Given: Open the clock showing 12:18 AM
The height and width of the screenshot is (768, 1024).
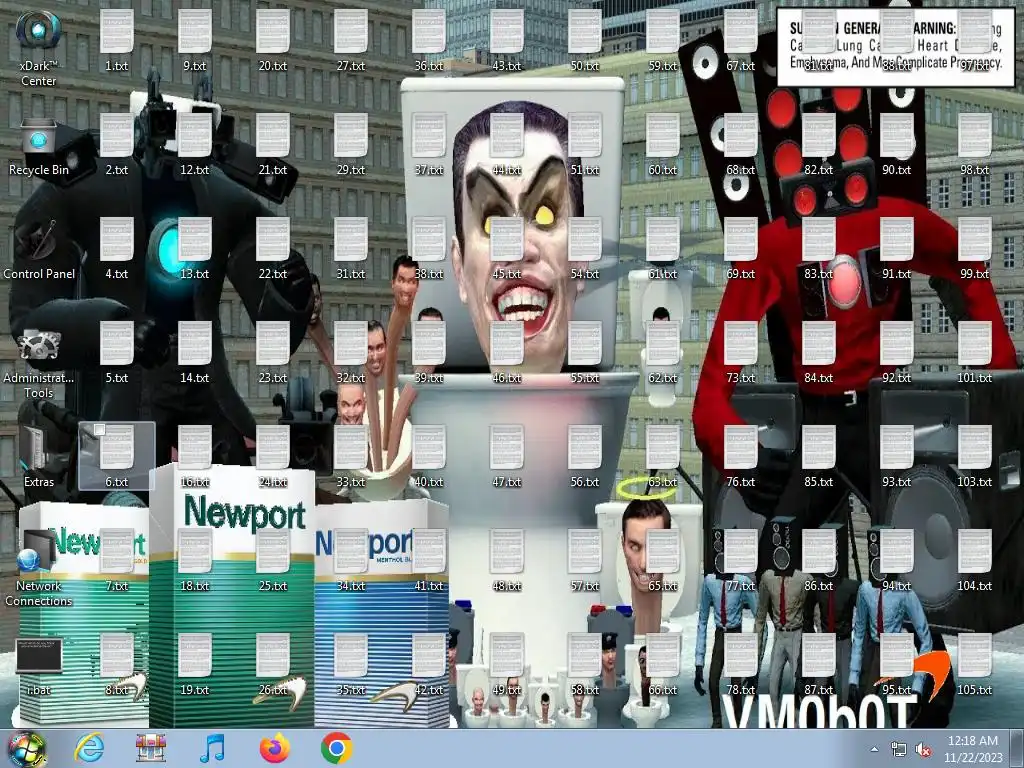Looking at the screenshot, I should [x=973, y=749].
